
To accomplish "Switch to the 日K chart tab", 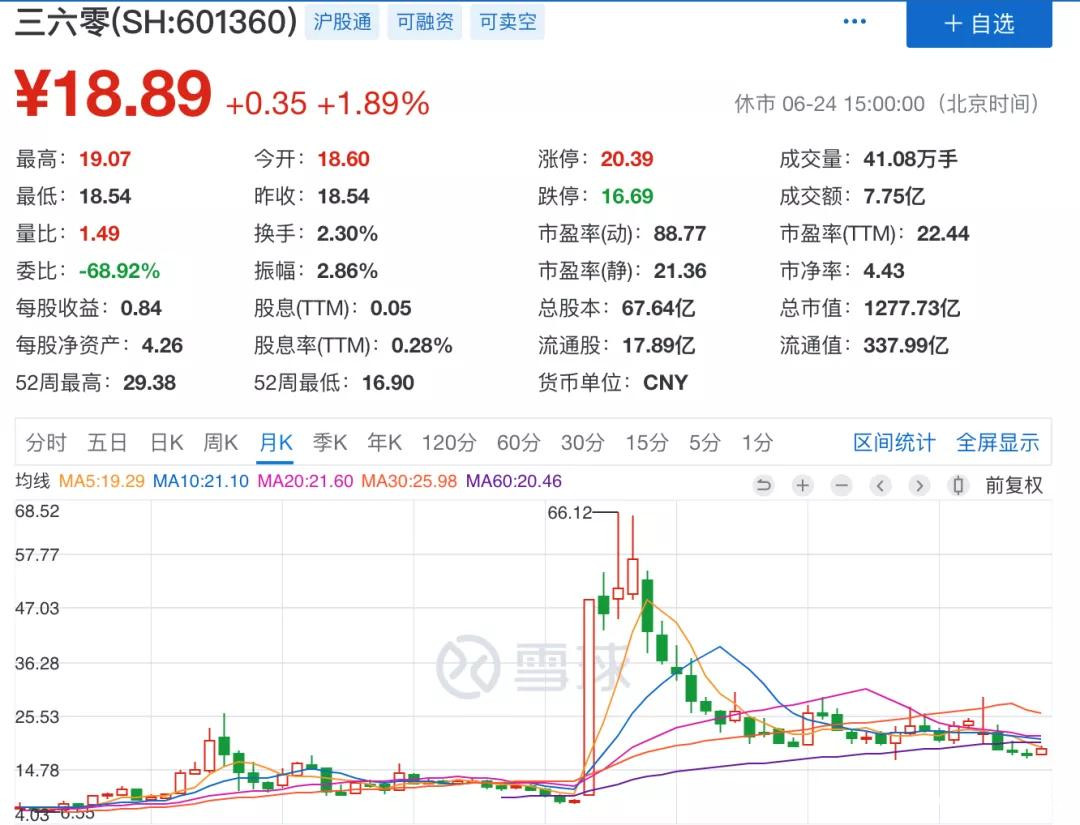I will pyautogui.click(x=167, y=442).
